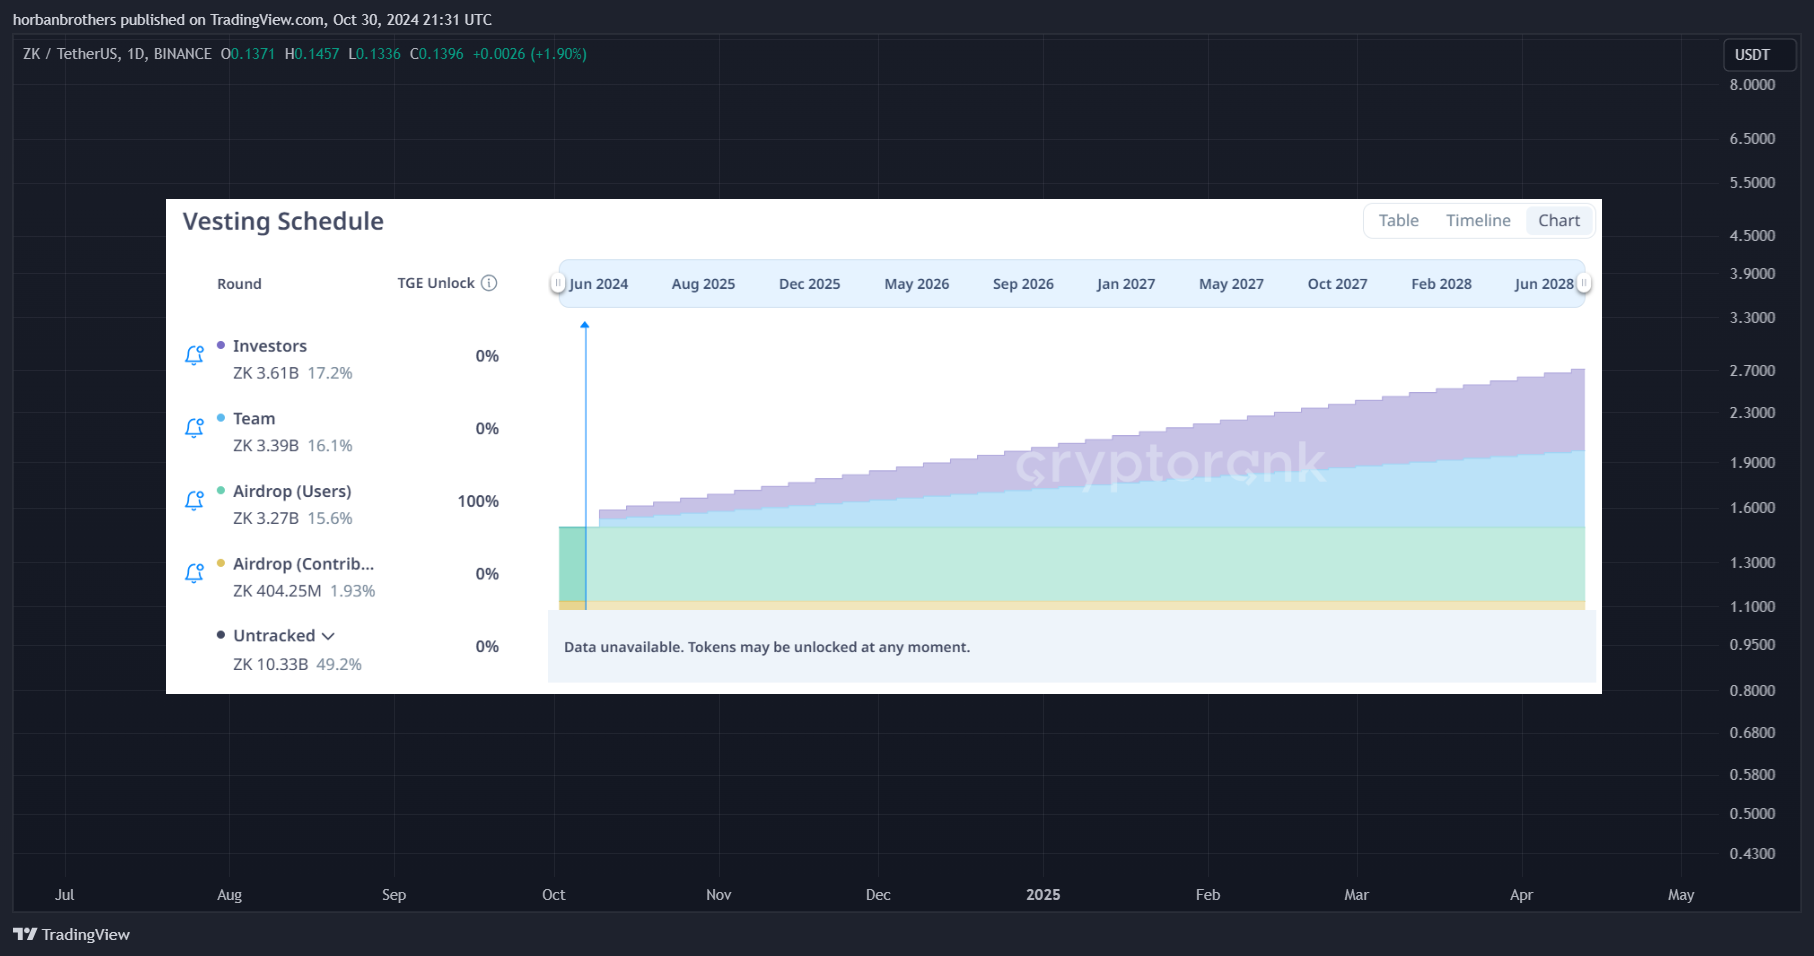1814x956 pixels.
Task: Click the ZK 3.39B 16.1% value
Action: pos(293,446)
